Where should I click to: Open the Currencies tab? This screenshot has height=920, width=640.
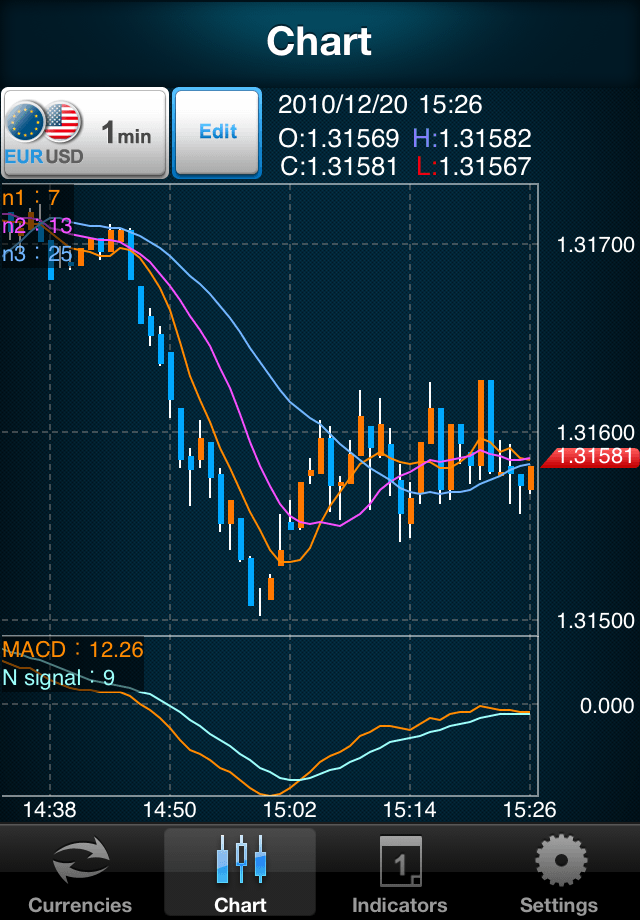point(80,873)
